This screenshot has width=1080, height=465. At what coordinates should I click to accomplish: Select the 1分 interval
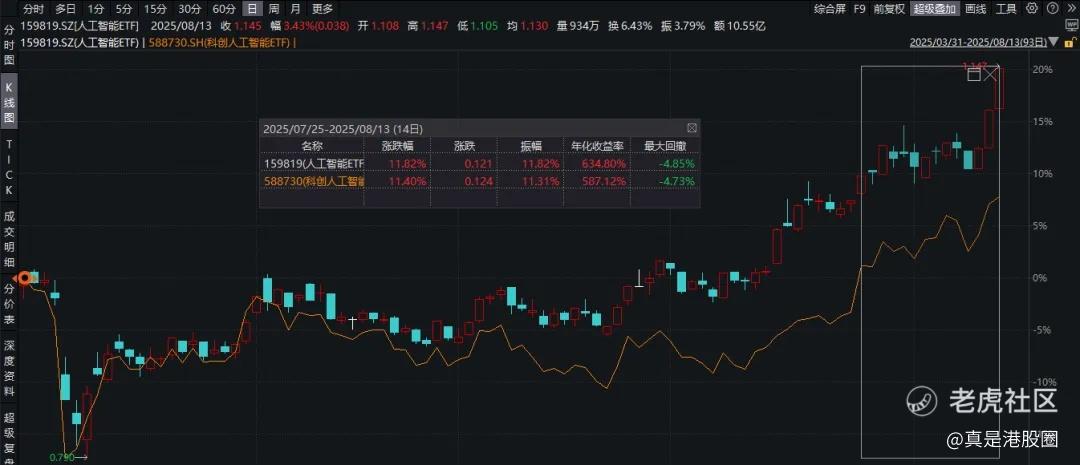point(96,9)
